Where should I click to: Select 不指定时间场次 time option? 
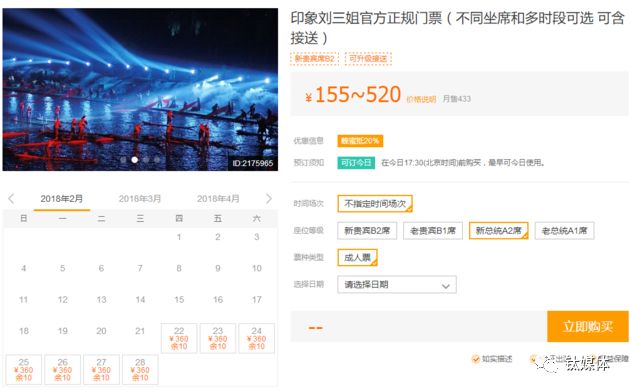[375, 204]
